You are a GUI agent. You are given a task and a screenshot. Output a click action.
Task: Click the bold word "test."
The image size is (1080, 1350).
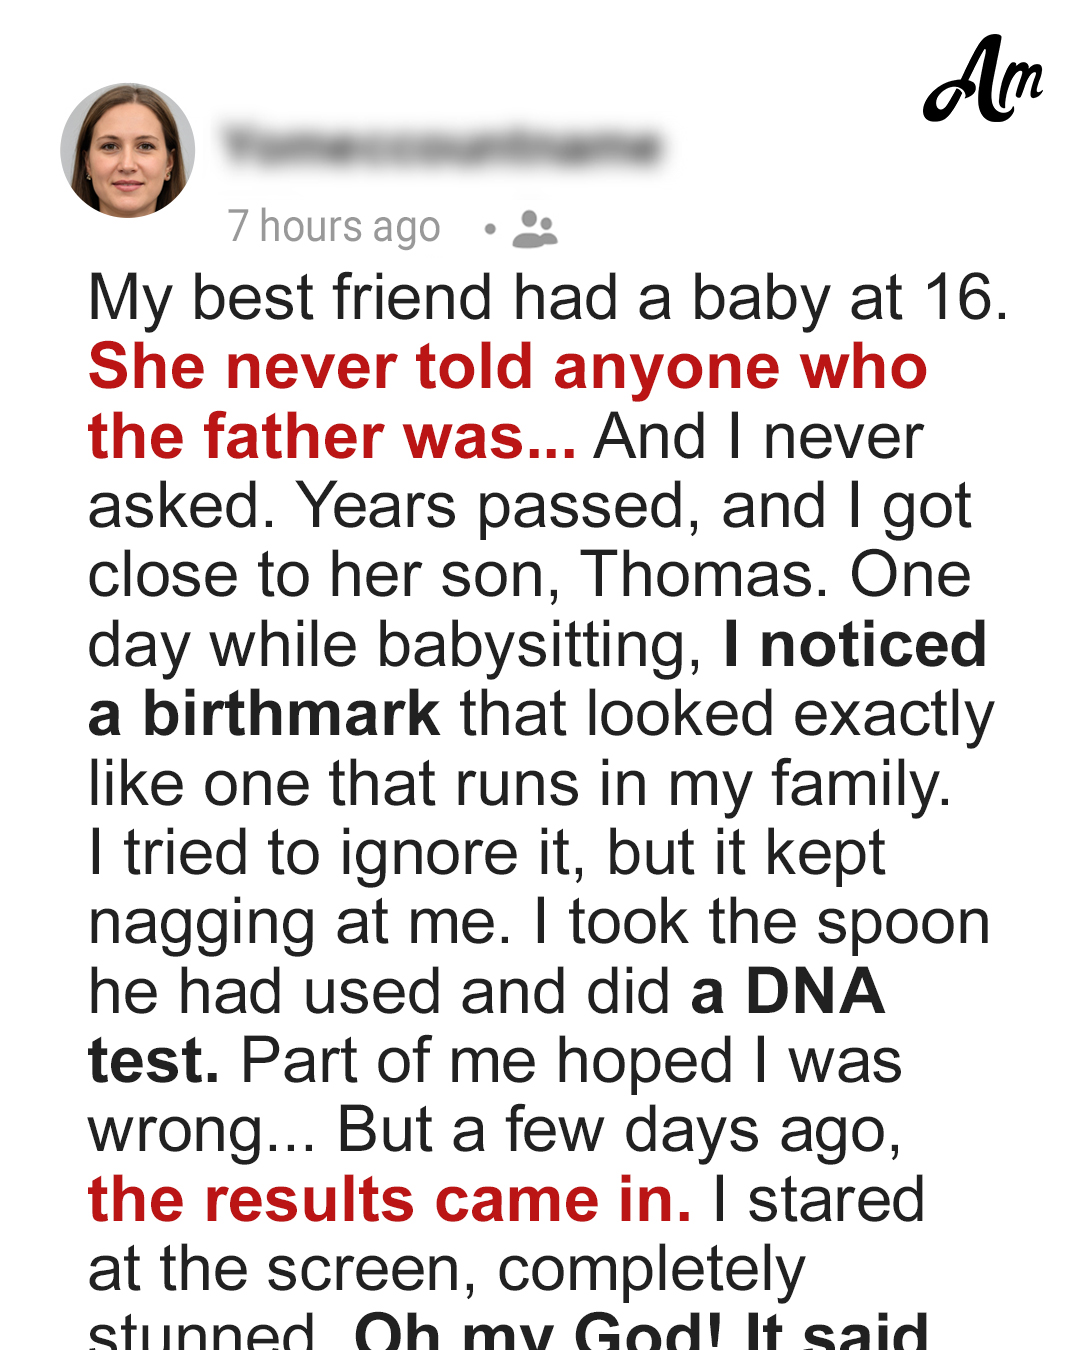click(154, 1061)
